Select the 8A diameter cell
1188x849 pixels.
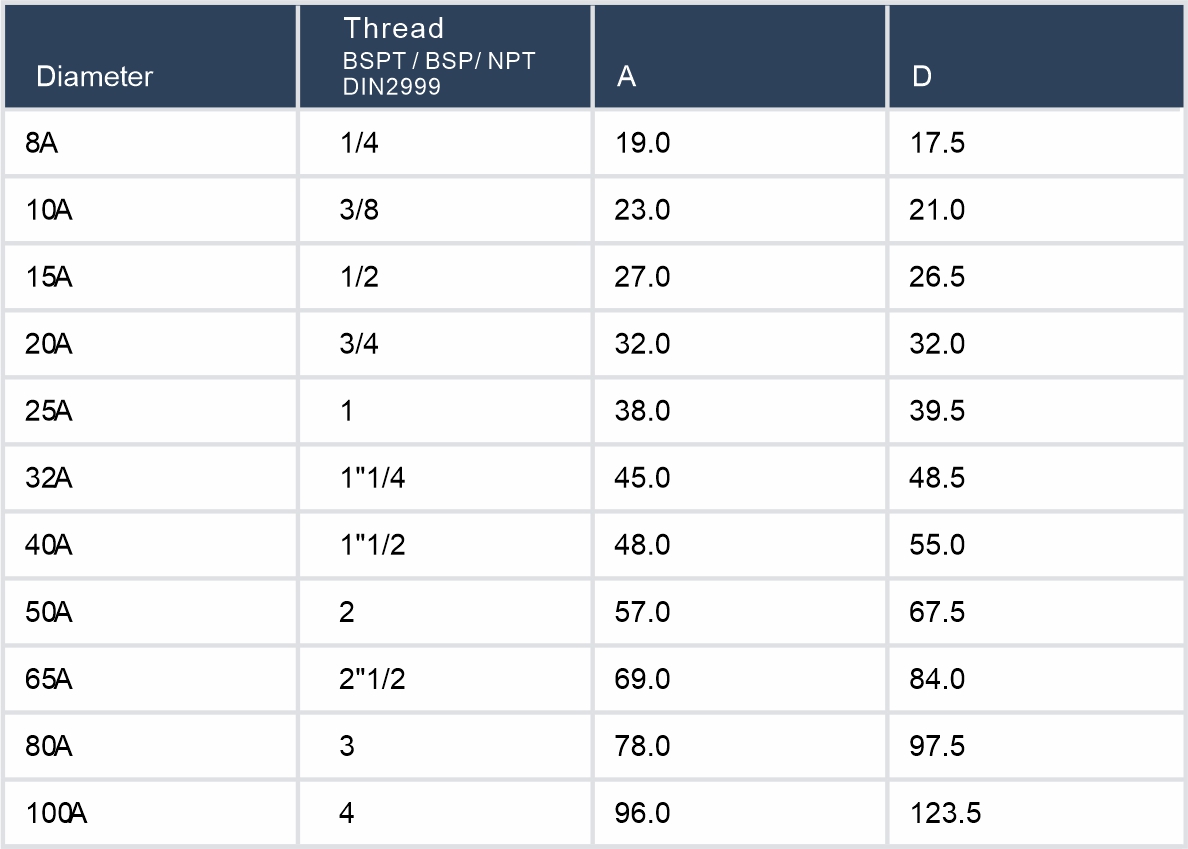point(43,143)
